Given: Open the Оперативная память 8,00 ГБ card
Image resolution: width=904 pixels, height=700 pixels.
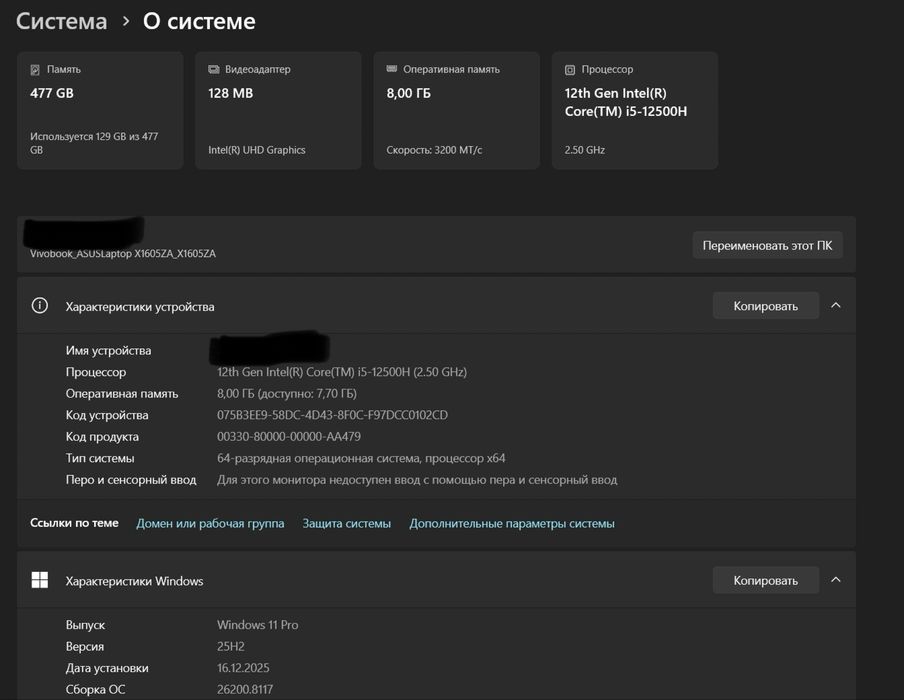Looking at the screenshot, I should [x=457, y=110].
